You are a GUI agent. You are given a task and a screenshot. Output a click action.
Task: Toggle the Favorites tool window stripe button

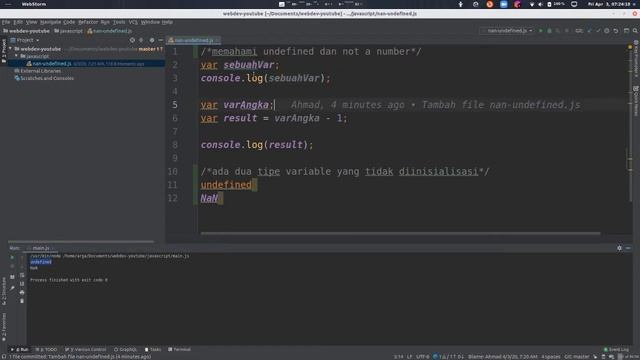tap(4, 327)
